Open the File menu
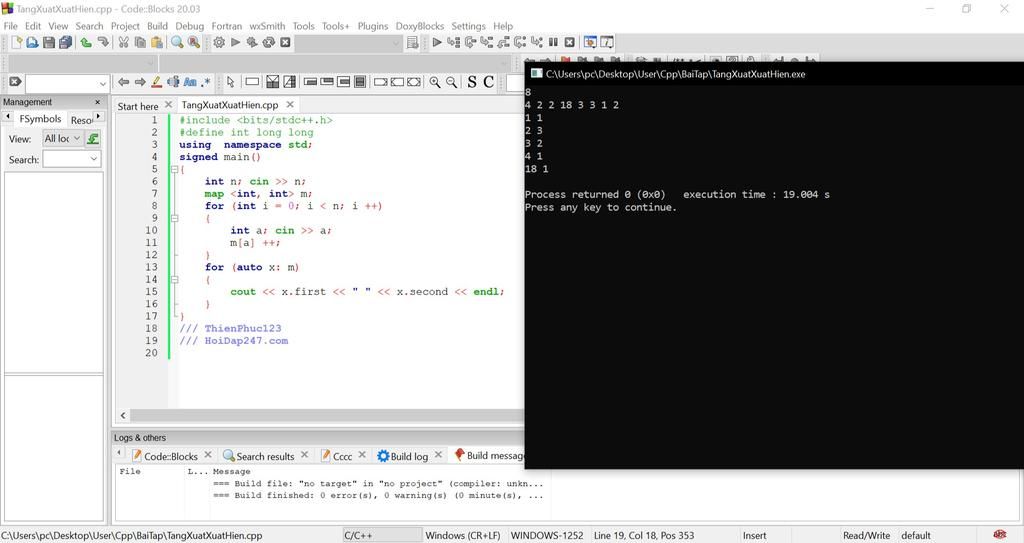Image resolution: width=1024 pixels, height=543 pixels. [x=10, y=26]
